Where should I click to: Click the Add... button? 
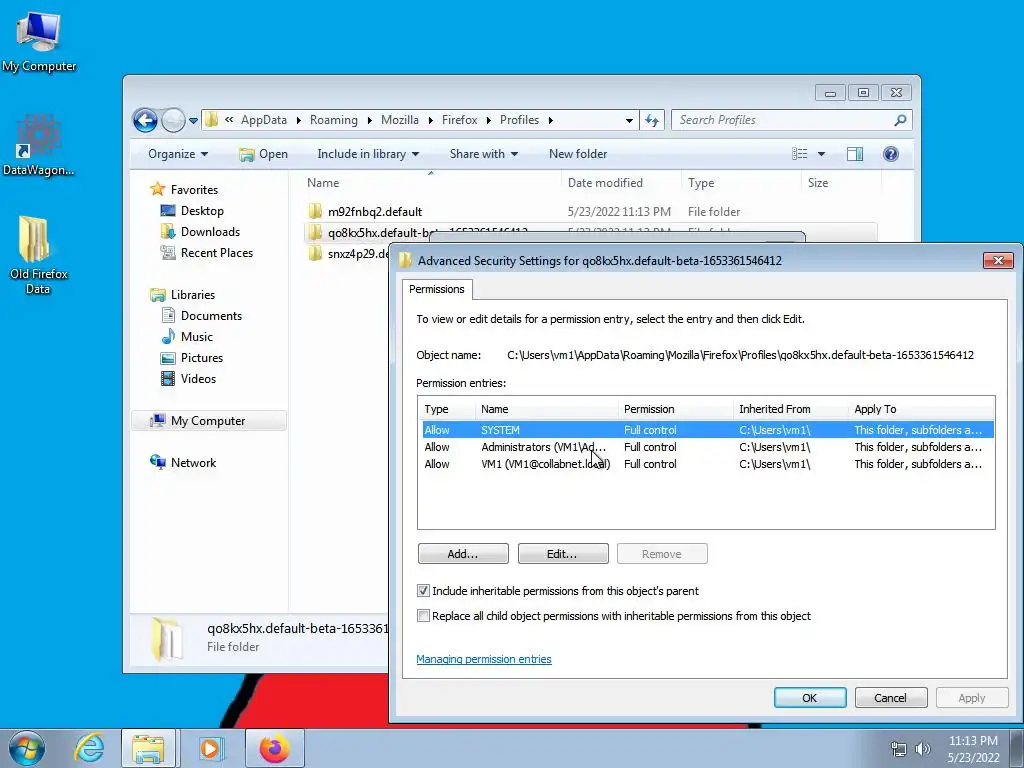[463, 554]
